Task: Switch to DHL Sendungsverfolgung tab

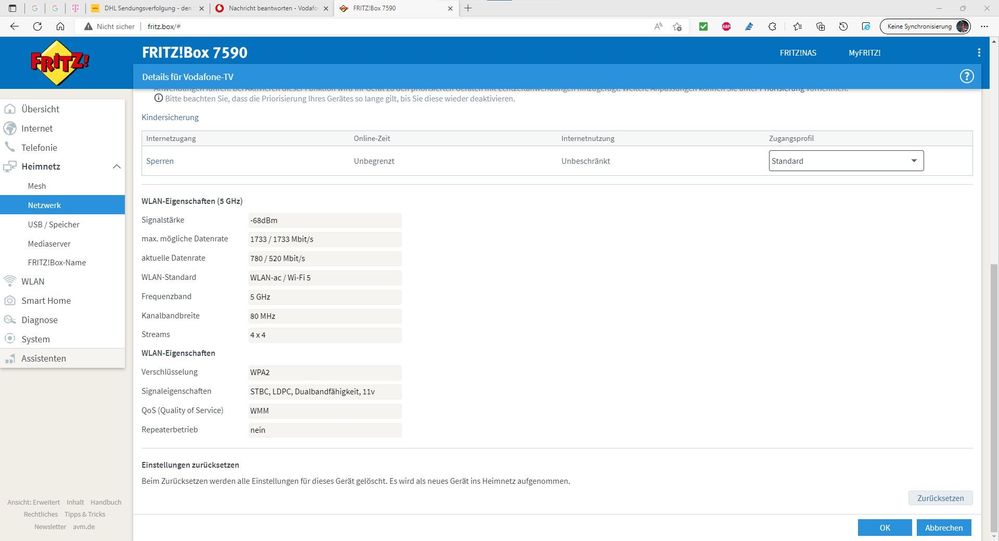Action: click(x=148, y=8)
